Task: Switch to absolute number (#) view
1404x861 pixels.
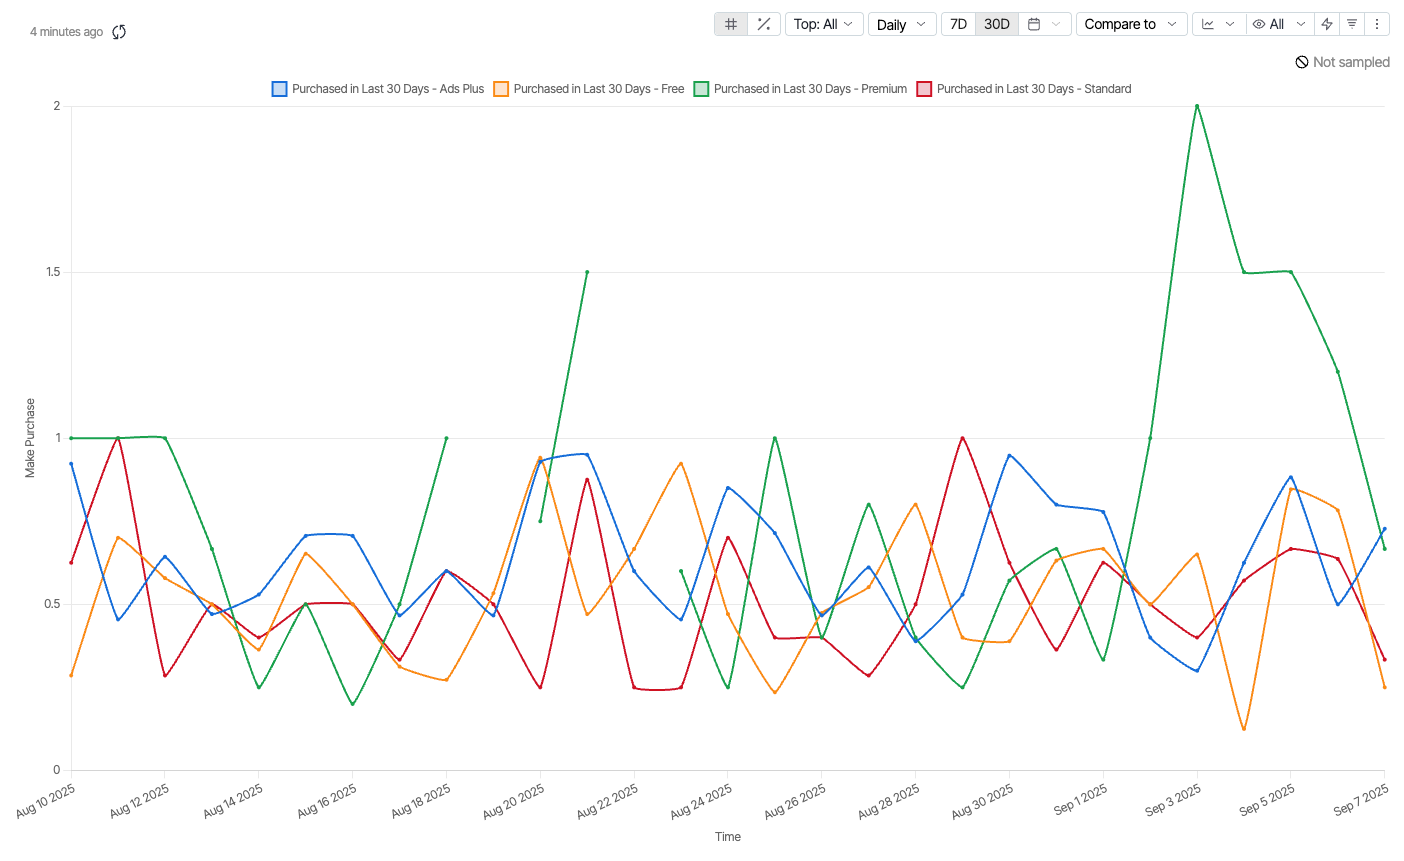Action: (731, 24)
